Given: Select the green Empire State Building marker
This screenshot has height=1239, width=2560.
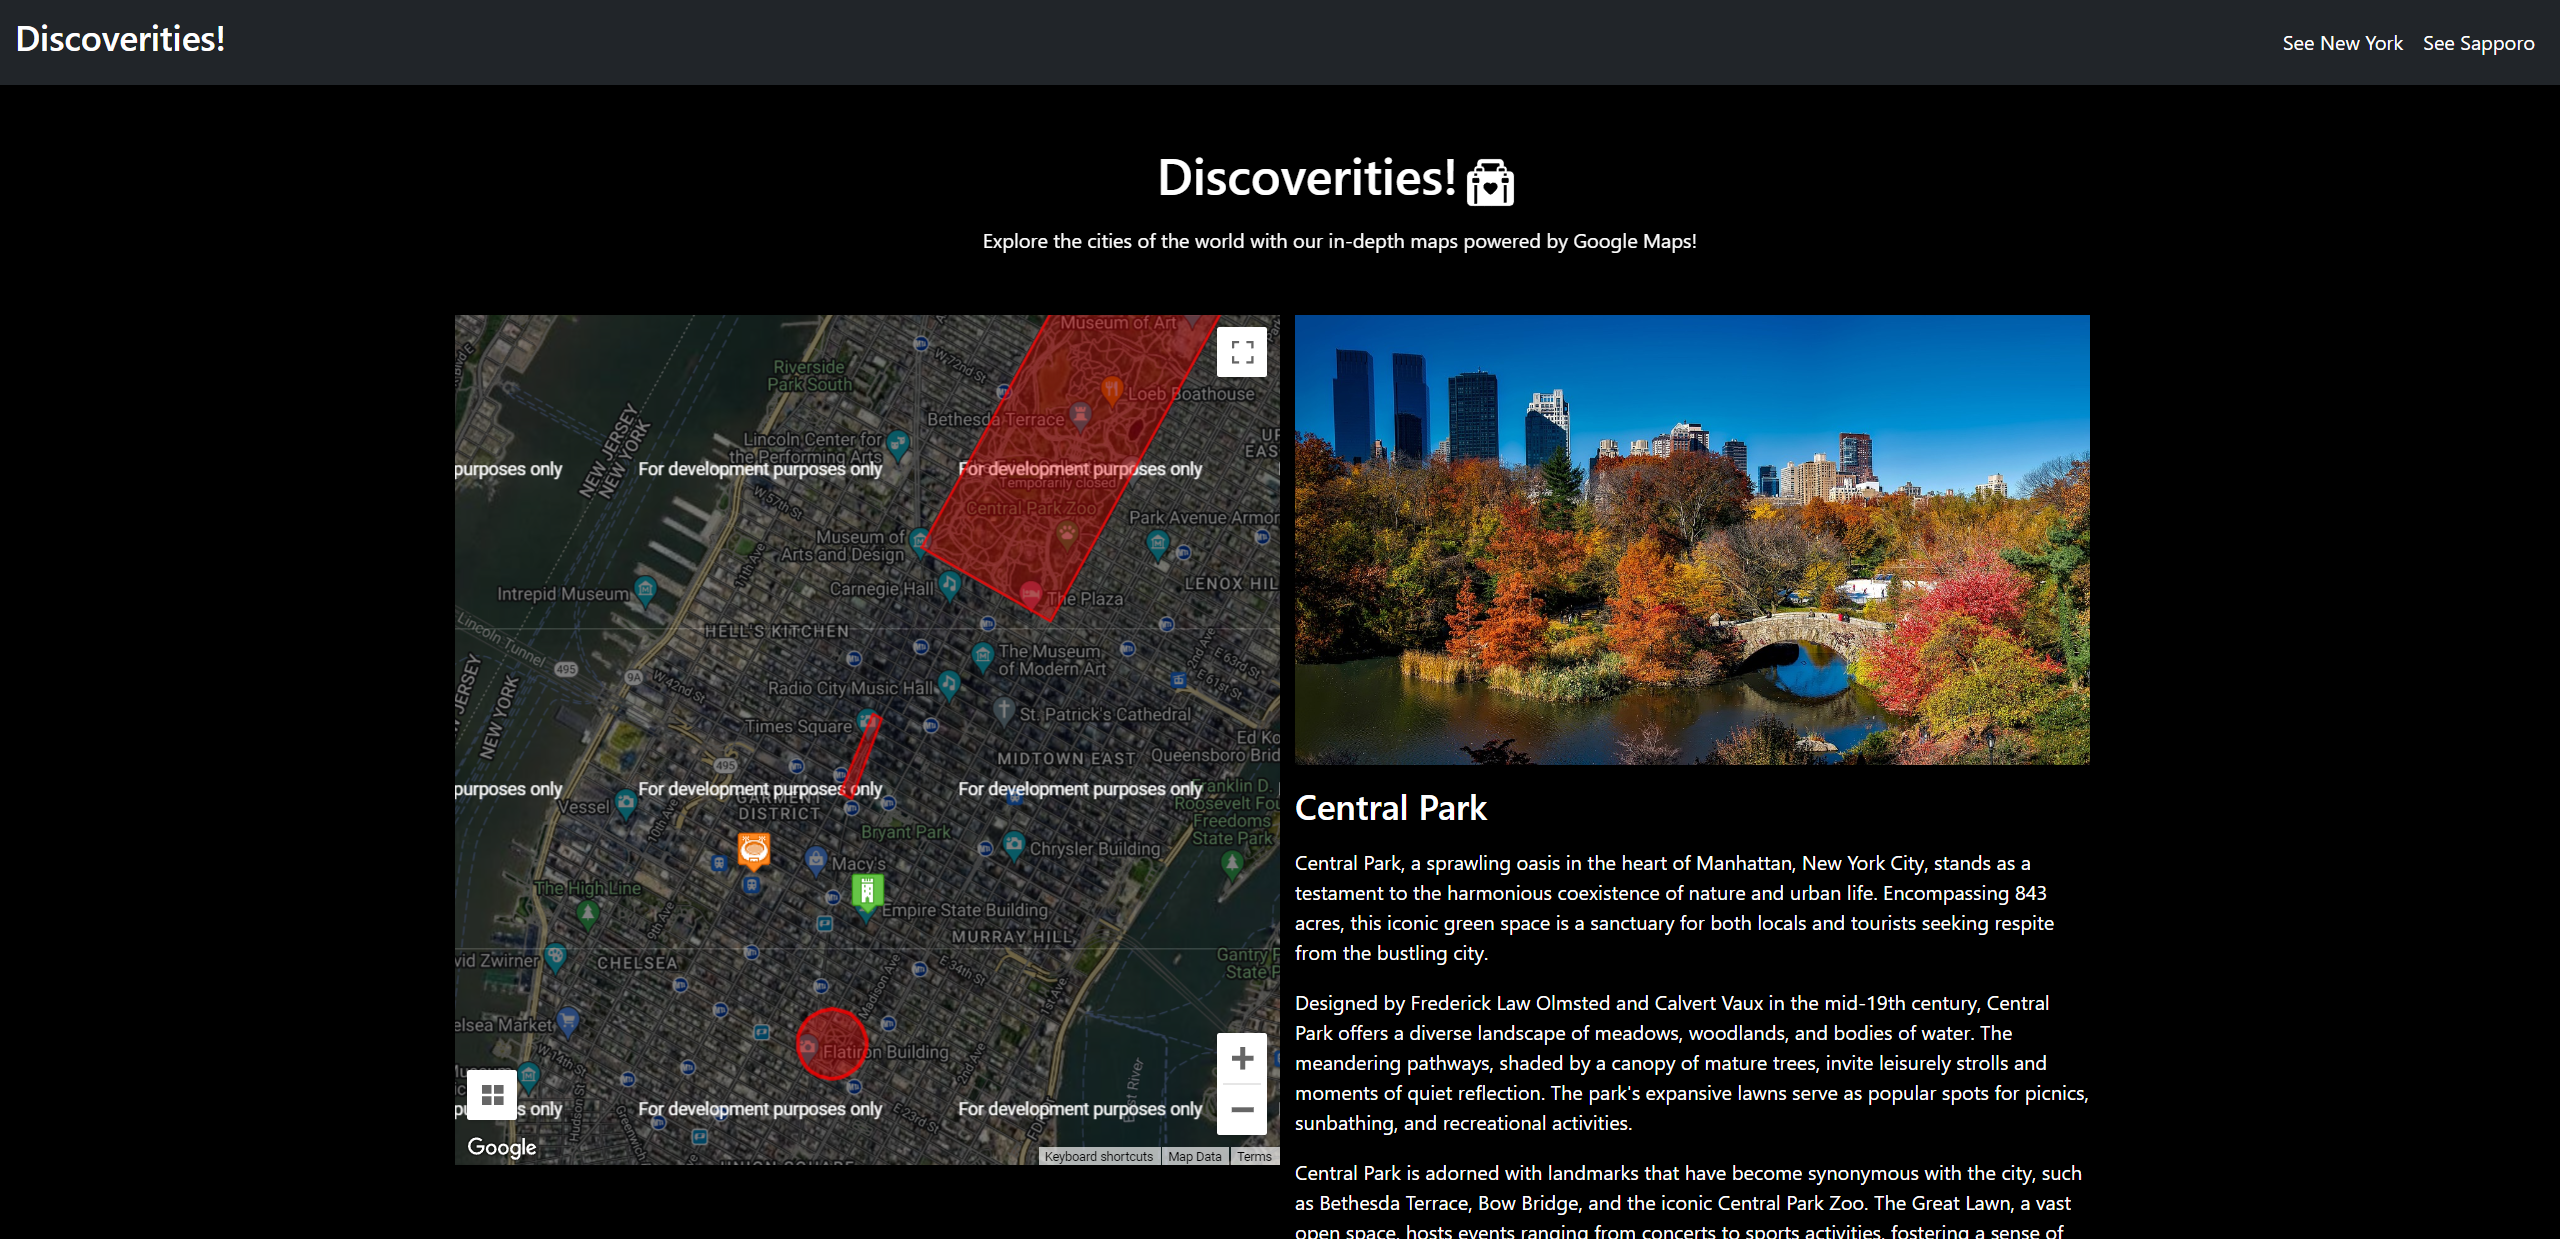Looking at the screenshot, I should pyautogui.click(x=867, y=891).
